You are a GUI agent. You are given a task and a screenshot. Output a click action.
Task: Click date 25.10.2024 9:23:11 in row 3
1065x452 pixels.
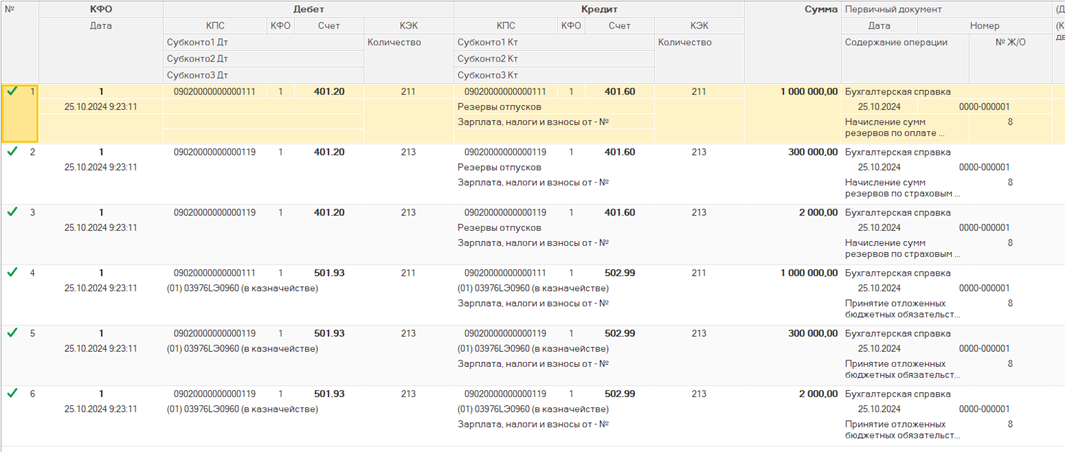pyautogui.click(x=101, y=228)
